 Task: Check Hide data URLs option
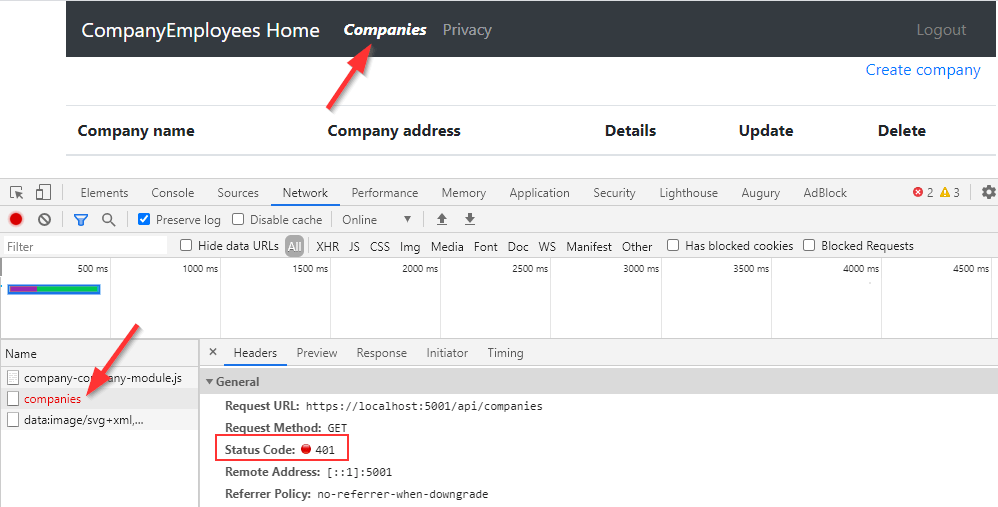(186, 246)
